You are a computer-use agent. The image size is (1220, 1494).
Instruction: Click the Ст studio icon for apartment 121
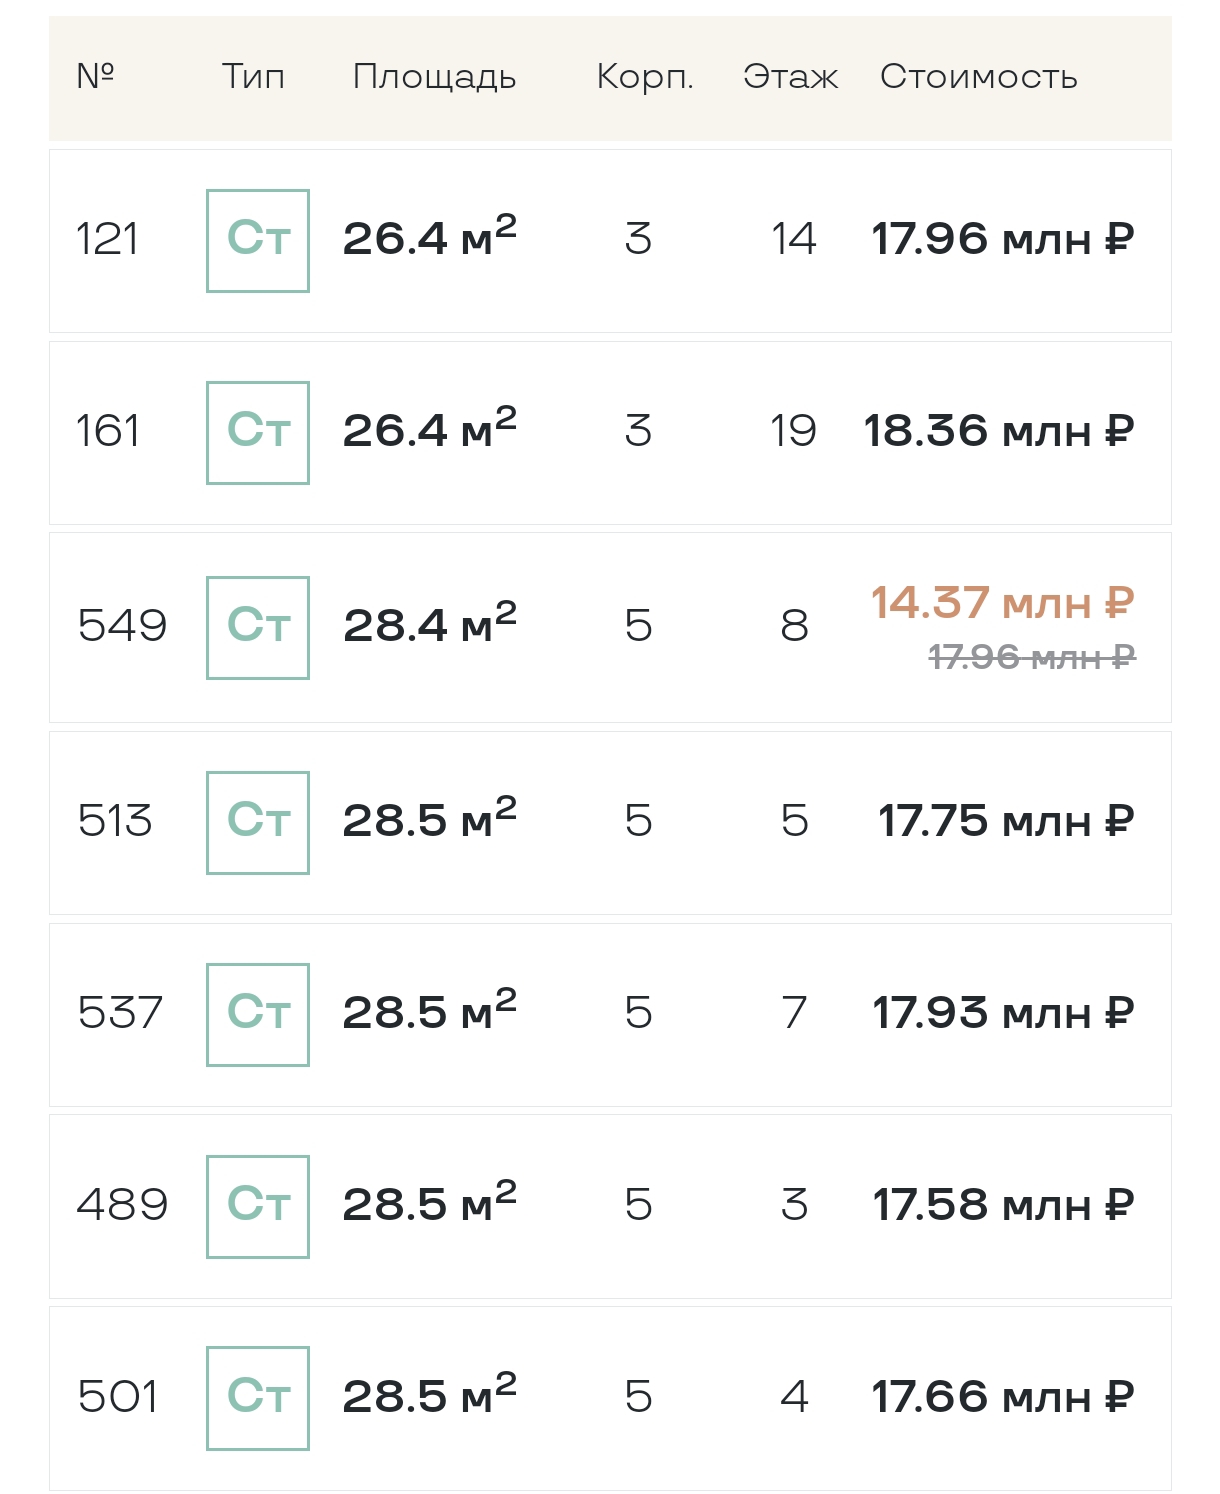click(258, 241)
